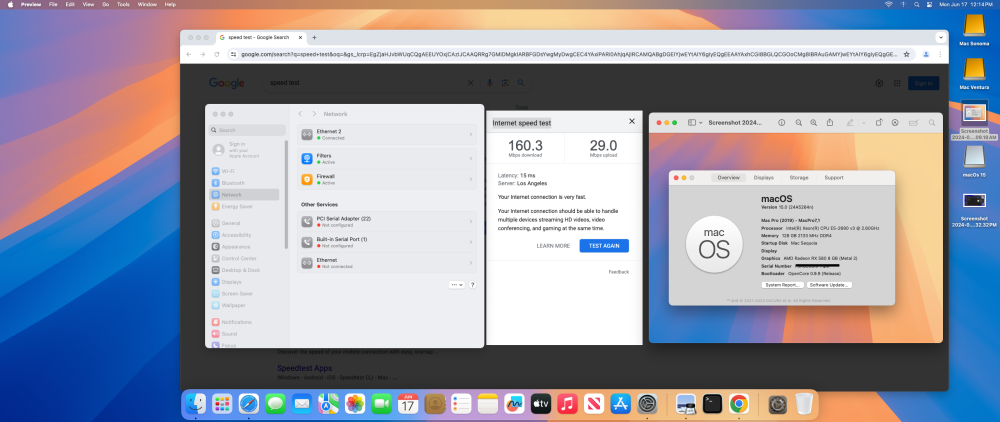Click the Inspector info icon in Preview toolbar
Viewport: 1000px width, 422px height.
782,122
